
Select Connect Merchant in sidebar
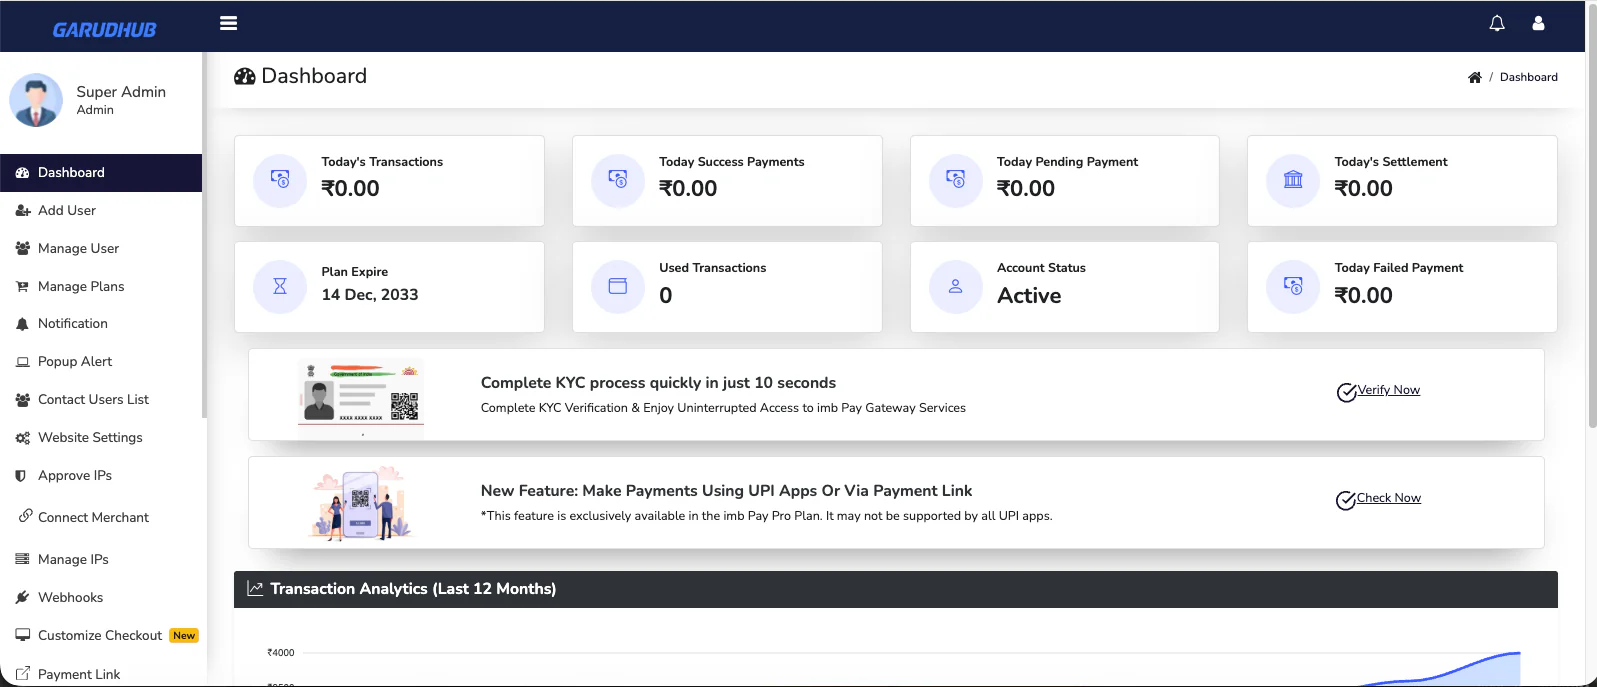pyautogui.click(x=93, y=518)
